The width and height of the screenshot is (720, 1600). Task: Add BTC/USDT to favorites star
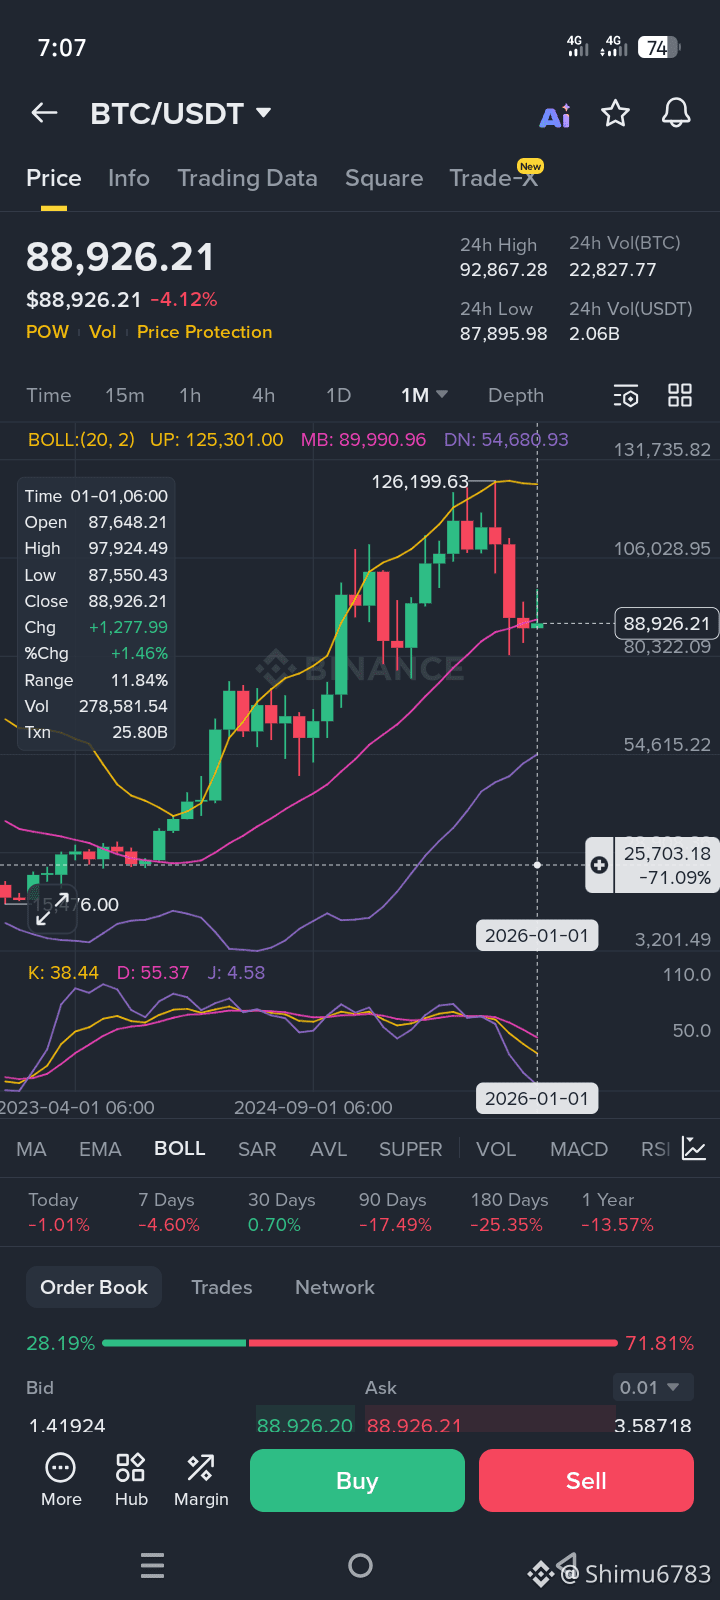(615, 113)
